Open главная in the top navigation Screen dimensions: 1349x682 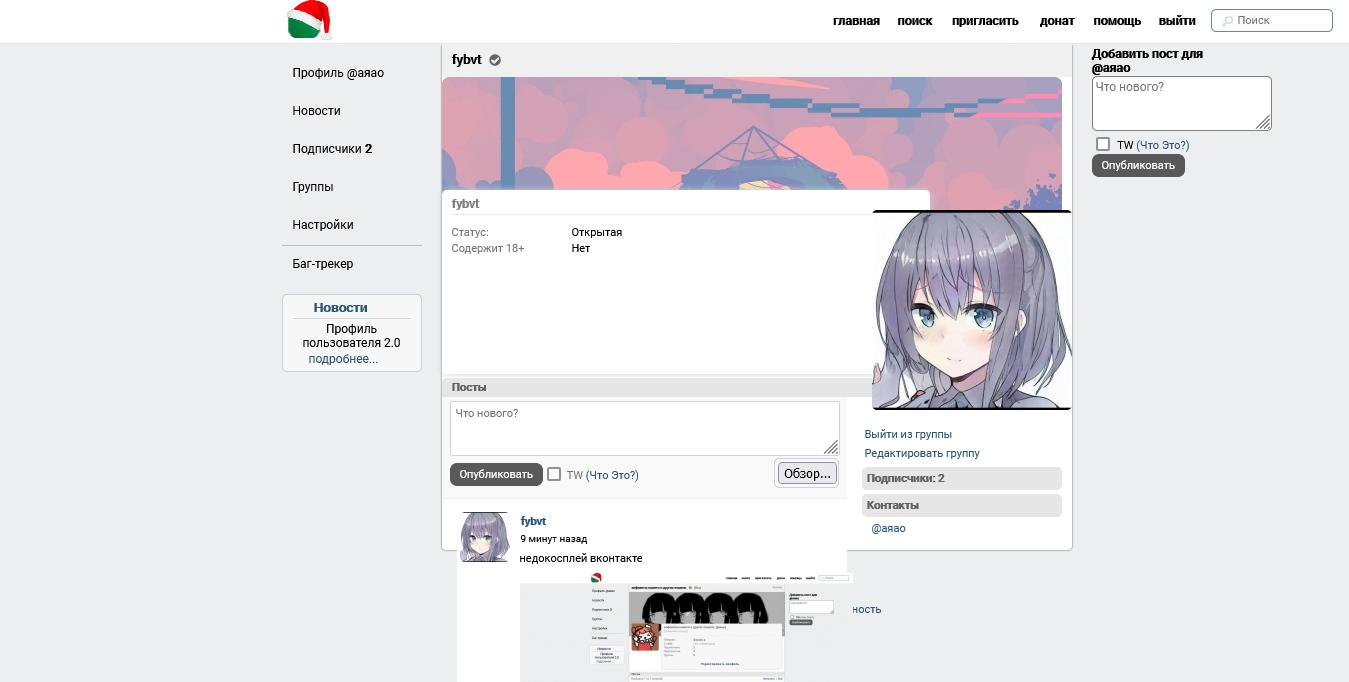click(x=856, y=21)
